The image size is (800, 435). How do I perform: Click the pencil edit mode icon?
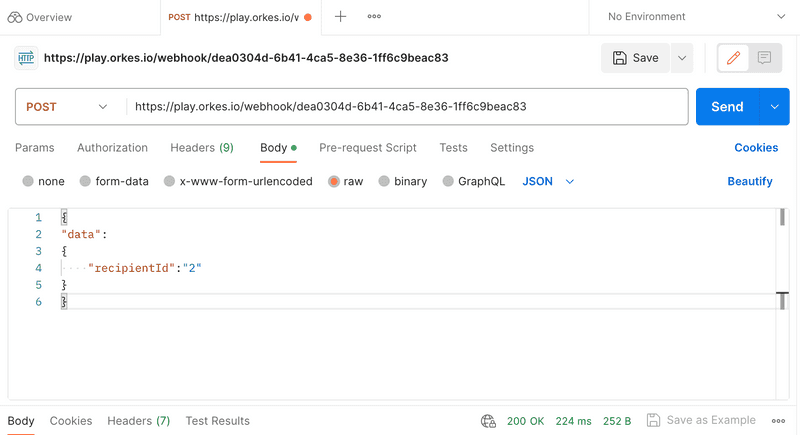coord(733,58)
